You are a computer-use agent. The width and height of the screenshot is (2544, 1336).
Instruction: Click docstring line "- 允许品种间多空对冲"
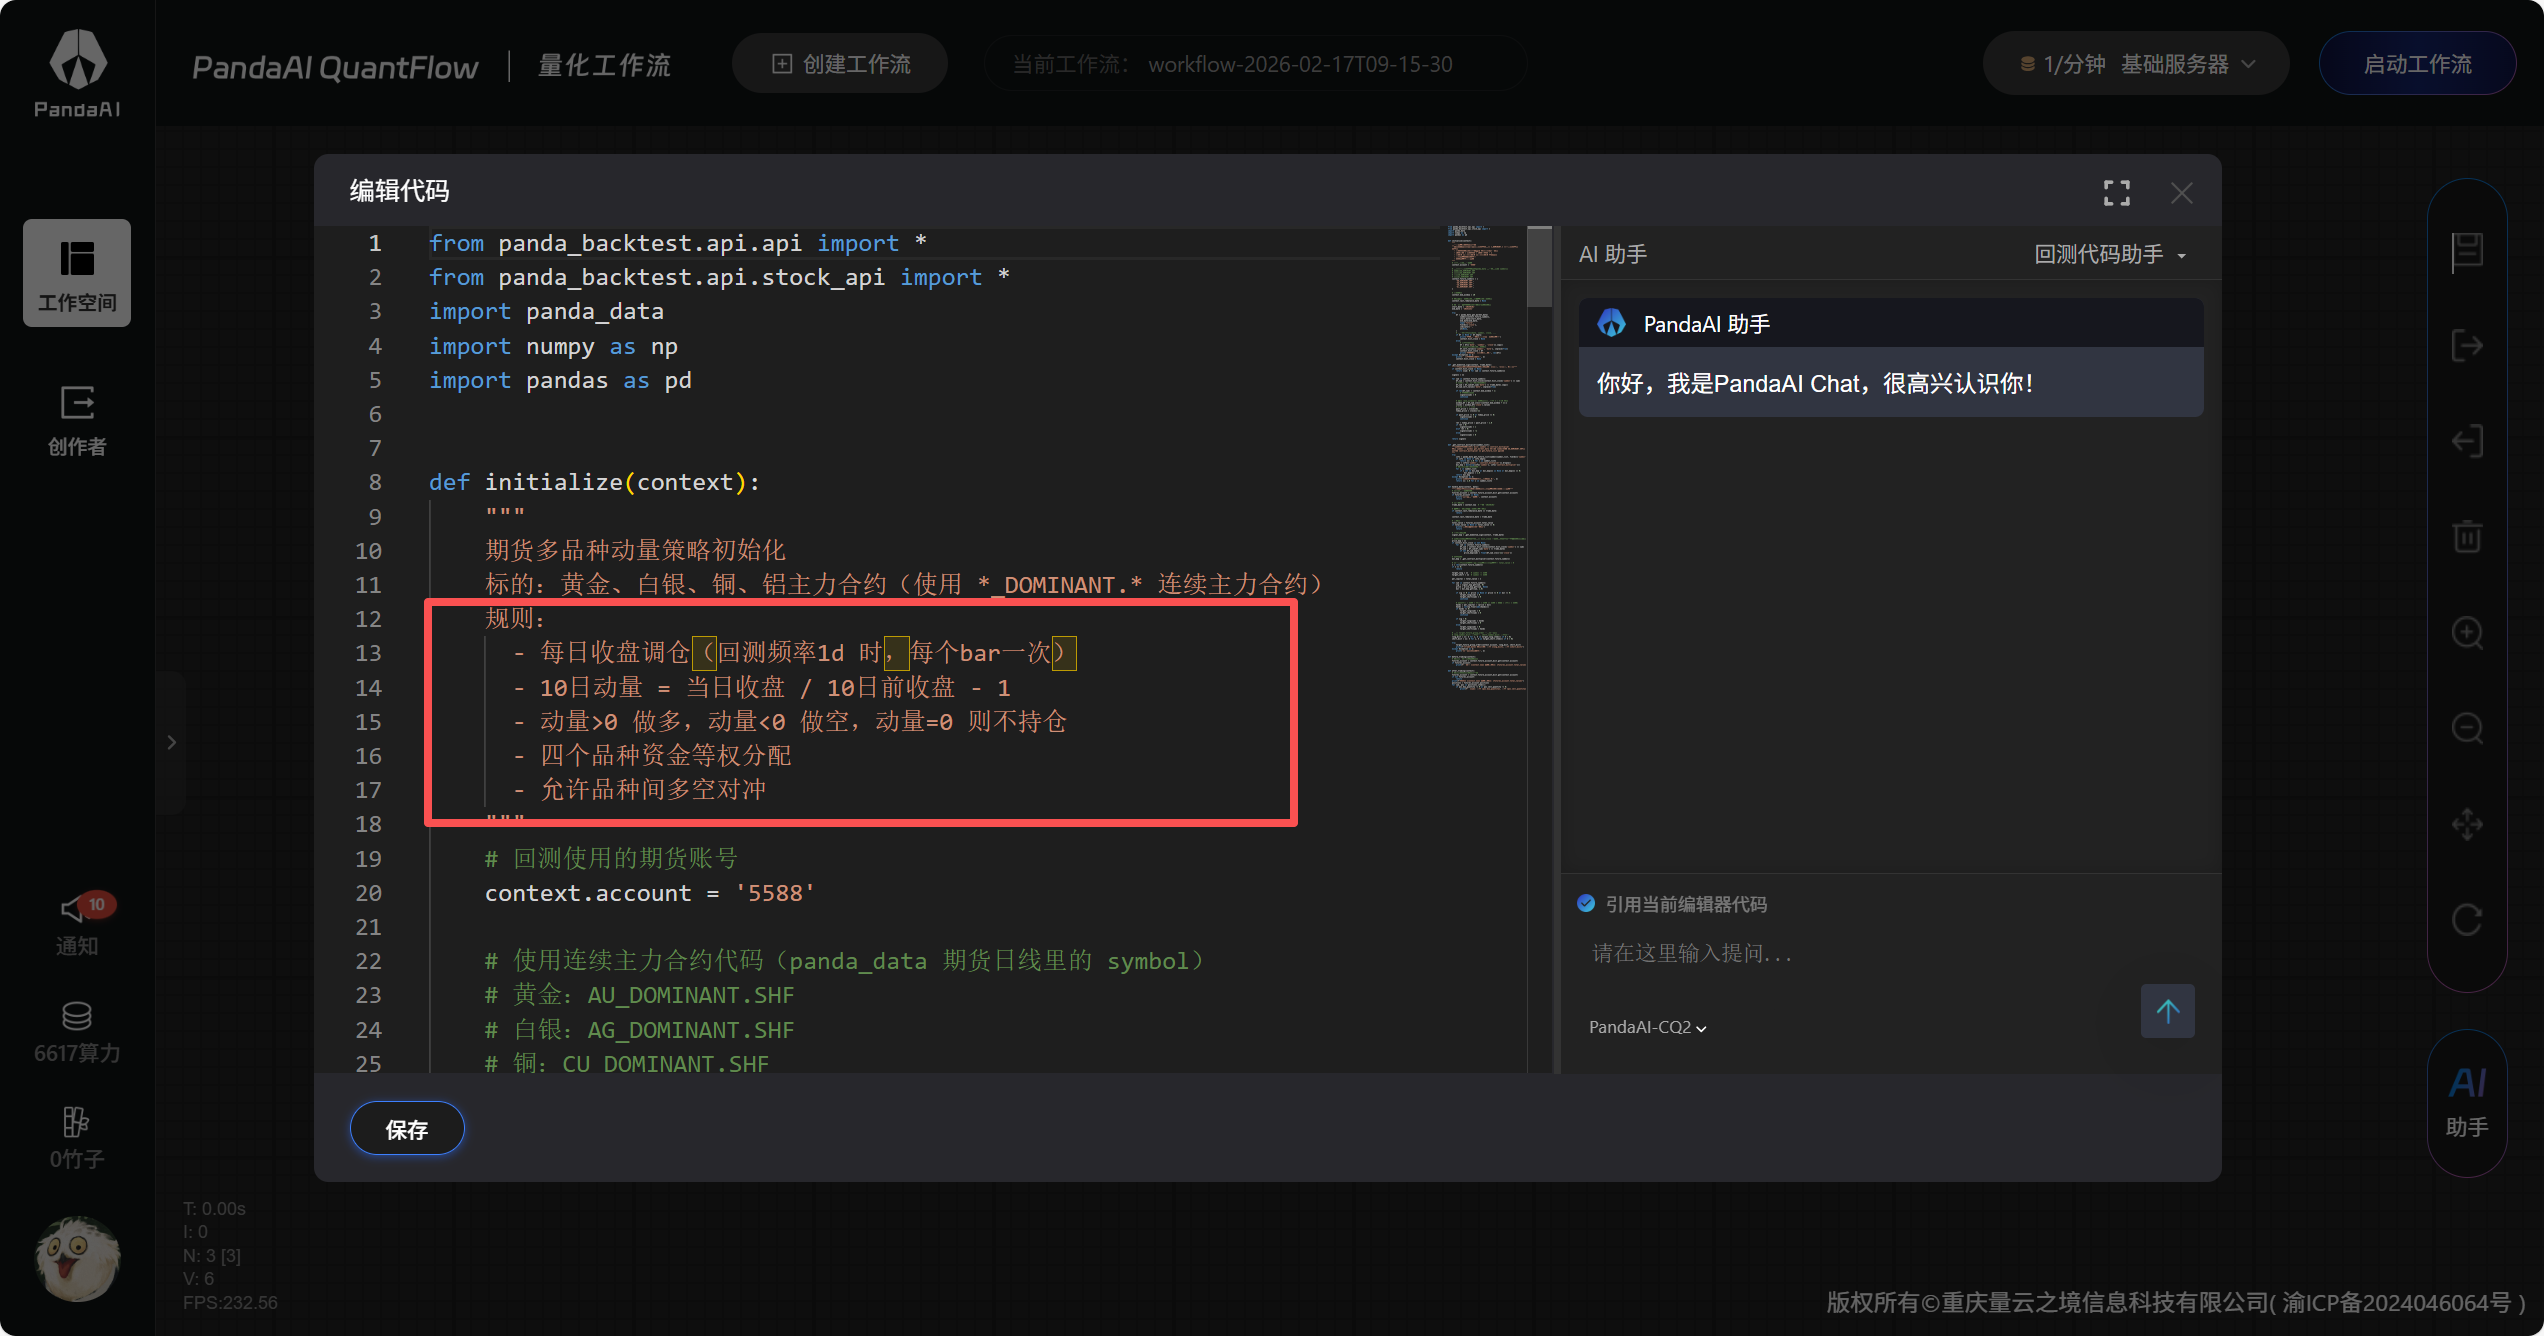pyautogui.click(x=640, y=789)
